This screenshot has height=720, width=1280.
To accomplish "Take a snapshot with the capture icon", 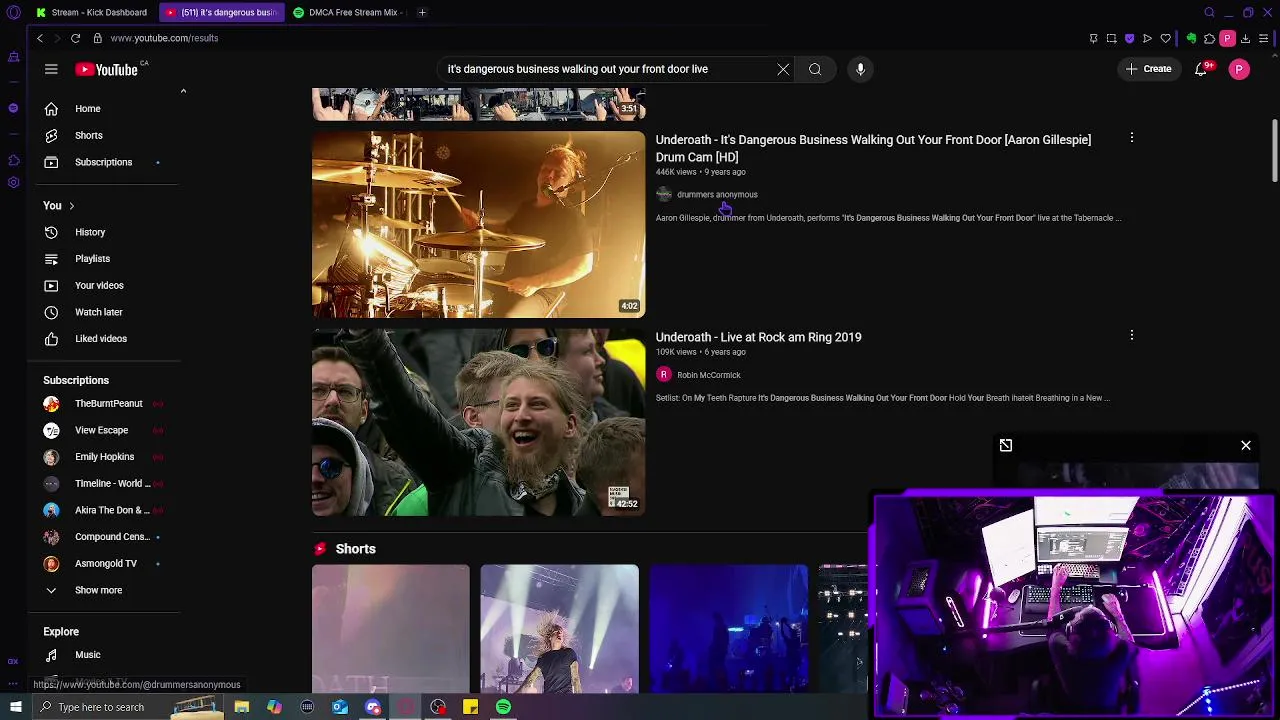I will tap(1111, 38).
